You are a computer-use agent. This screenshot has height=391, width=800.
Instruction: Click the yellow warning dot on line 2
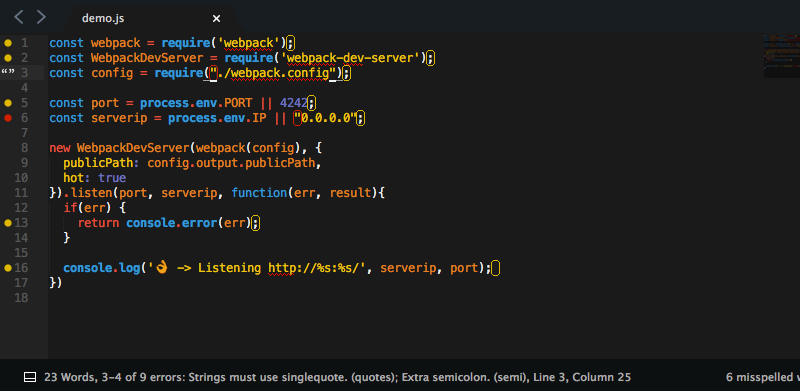8,58
